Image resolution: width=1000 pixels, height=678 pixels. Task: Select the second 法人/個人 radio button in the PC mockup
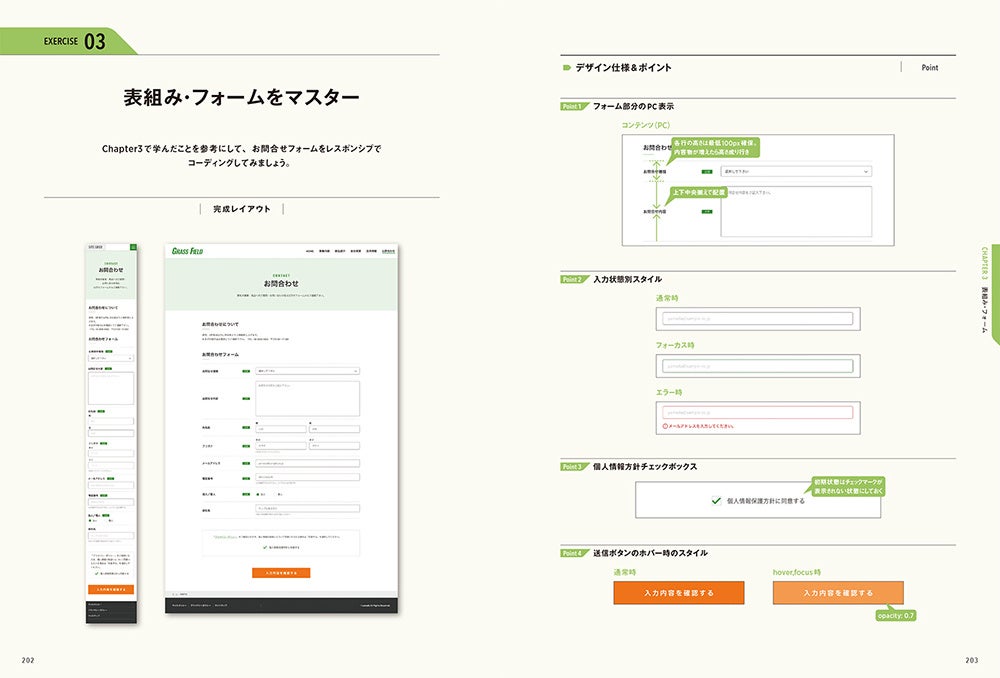tap(276, 494)
